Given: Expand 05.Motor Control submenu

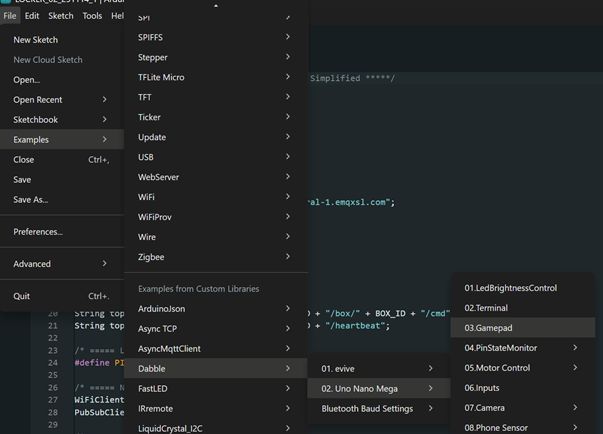Looking at the screenshot, I should [x=523, y=368].
